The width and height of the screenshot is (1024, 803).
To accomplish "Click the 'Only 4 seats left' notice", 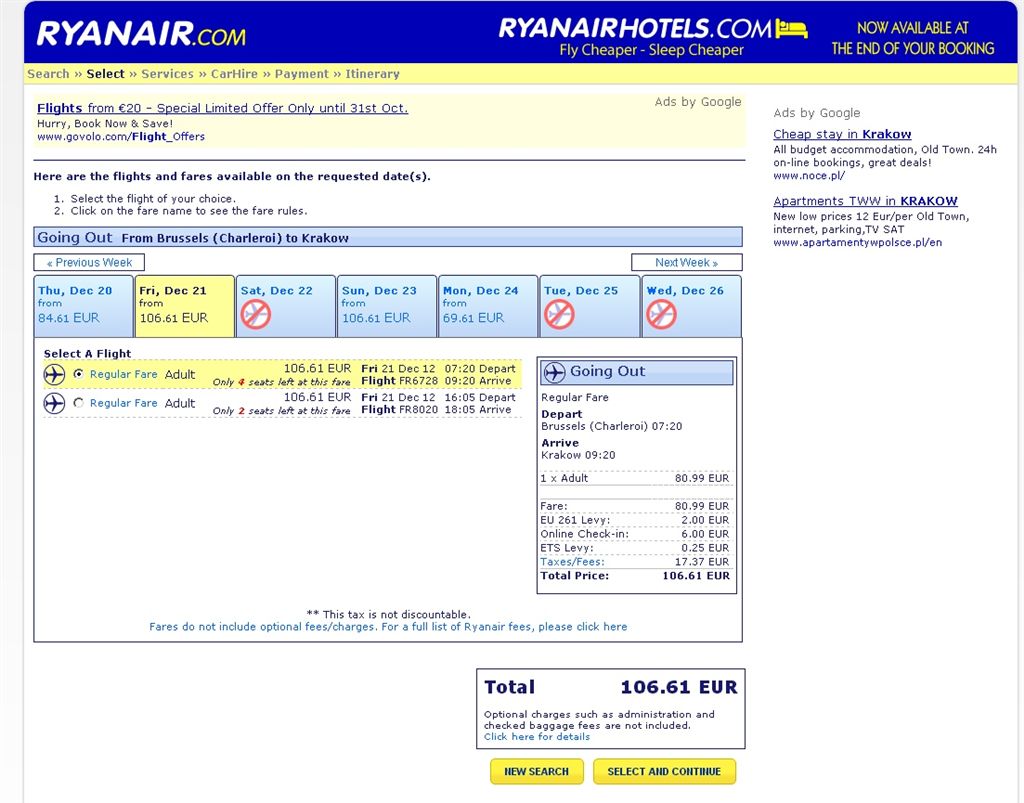I will (x=281, y=382).
